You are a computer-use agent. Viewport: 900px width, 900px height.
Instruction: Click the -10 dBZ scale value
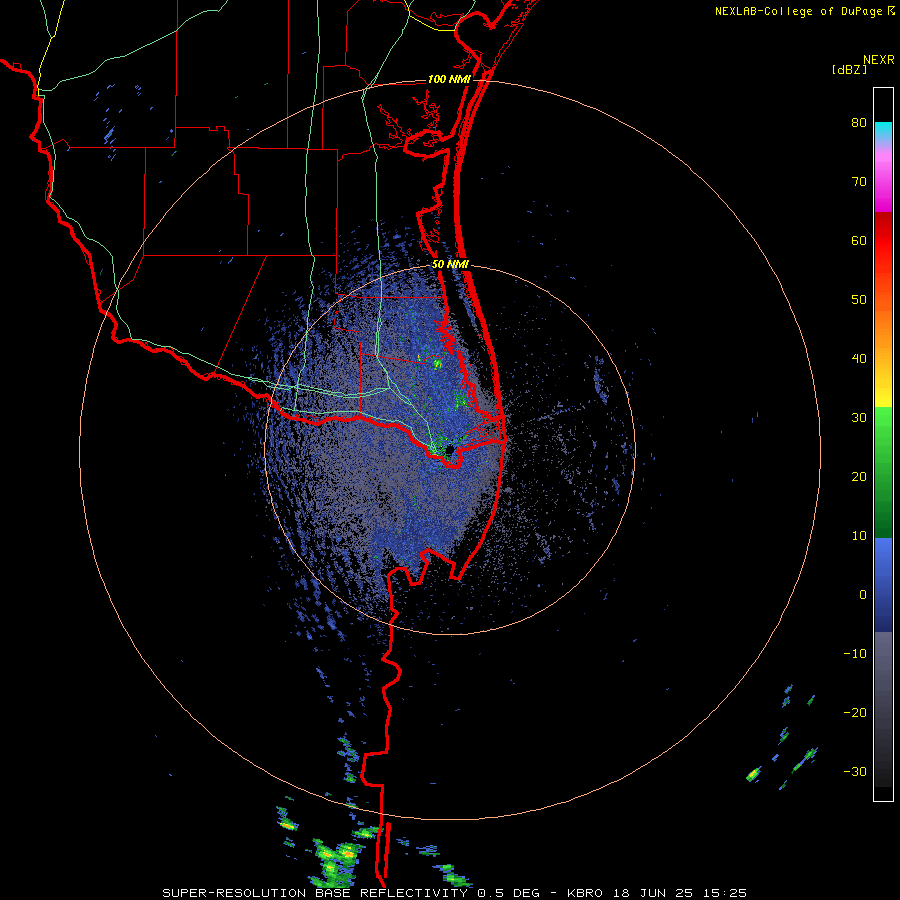tap(855, 654)
